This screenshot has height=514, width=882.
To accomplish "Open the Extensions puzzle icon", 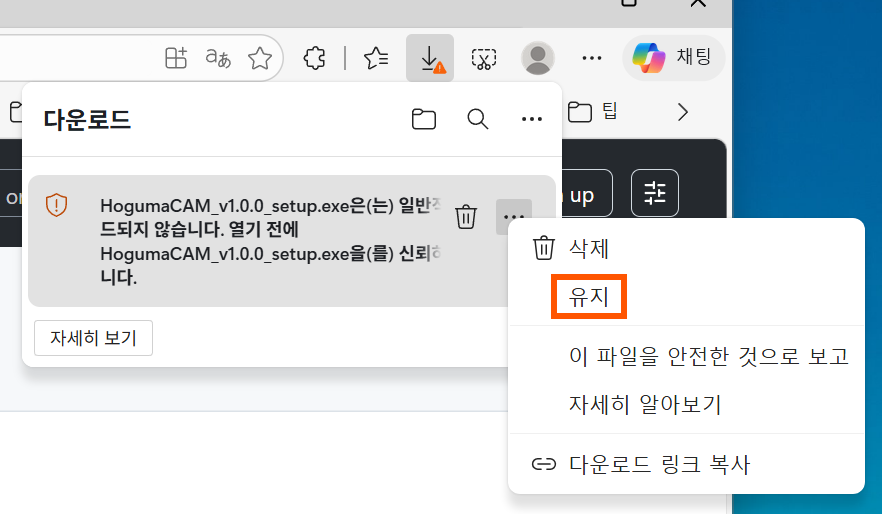I will pyautogui.click(x=314, y=58).
